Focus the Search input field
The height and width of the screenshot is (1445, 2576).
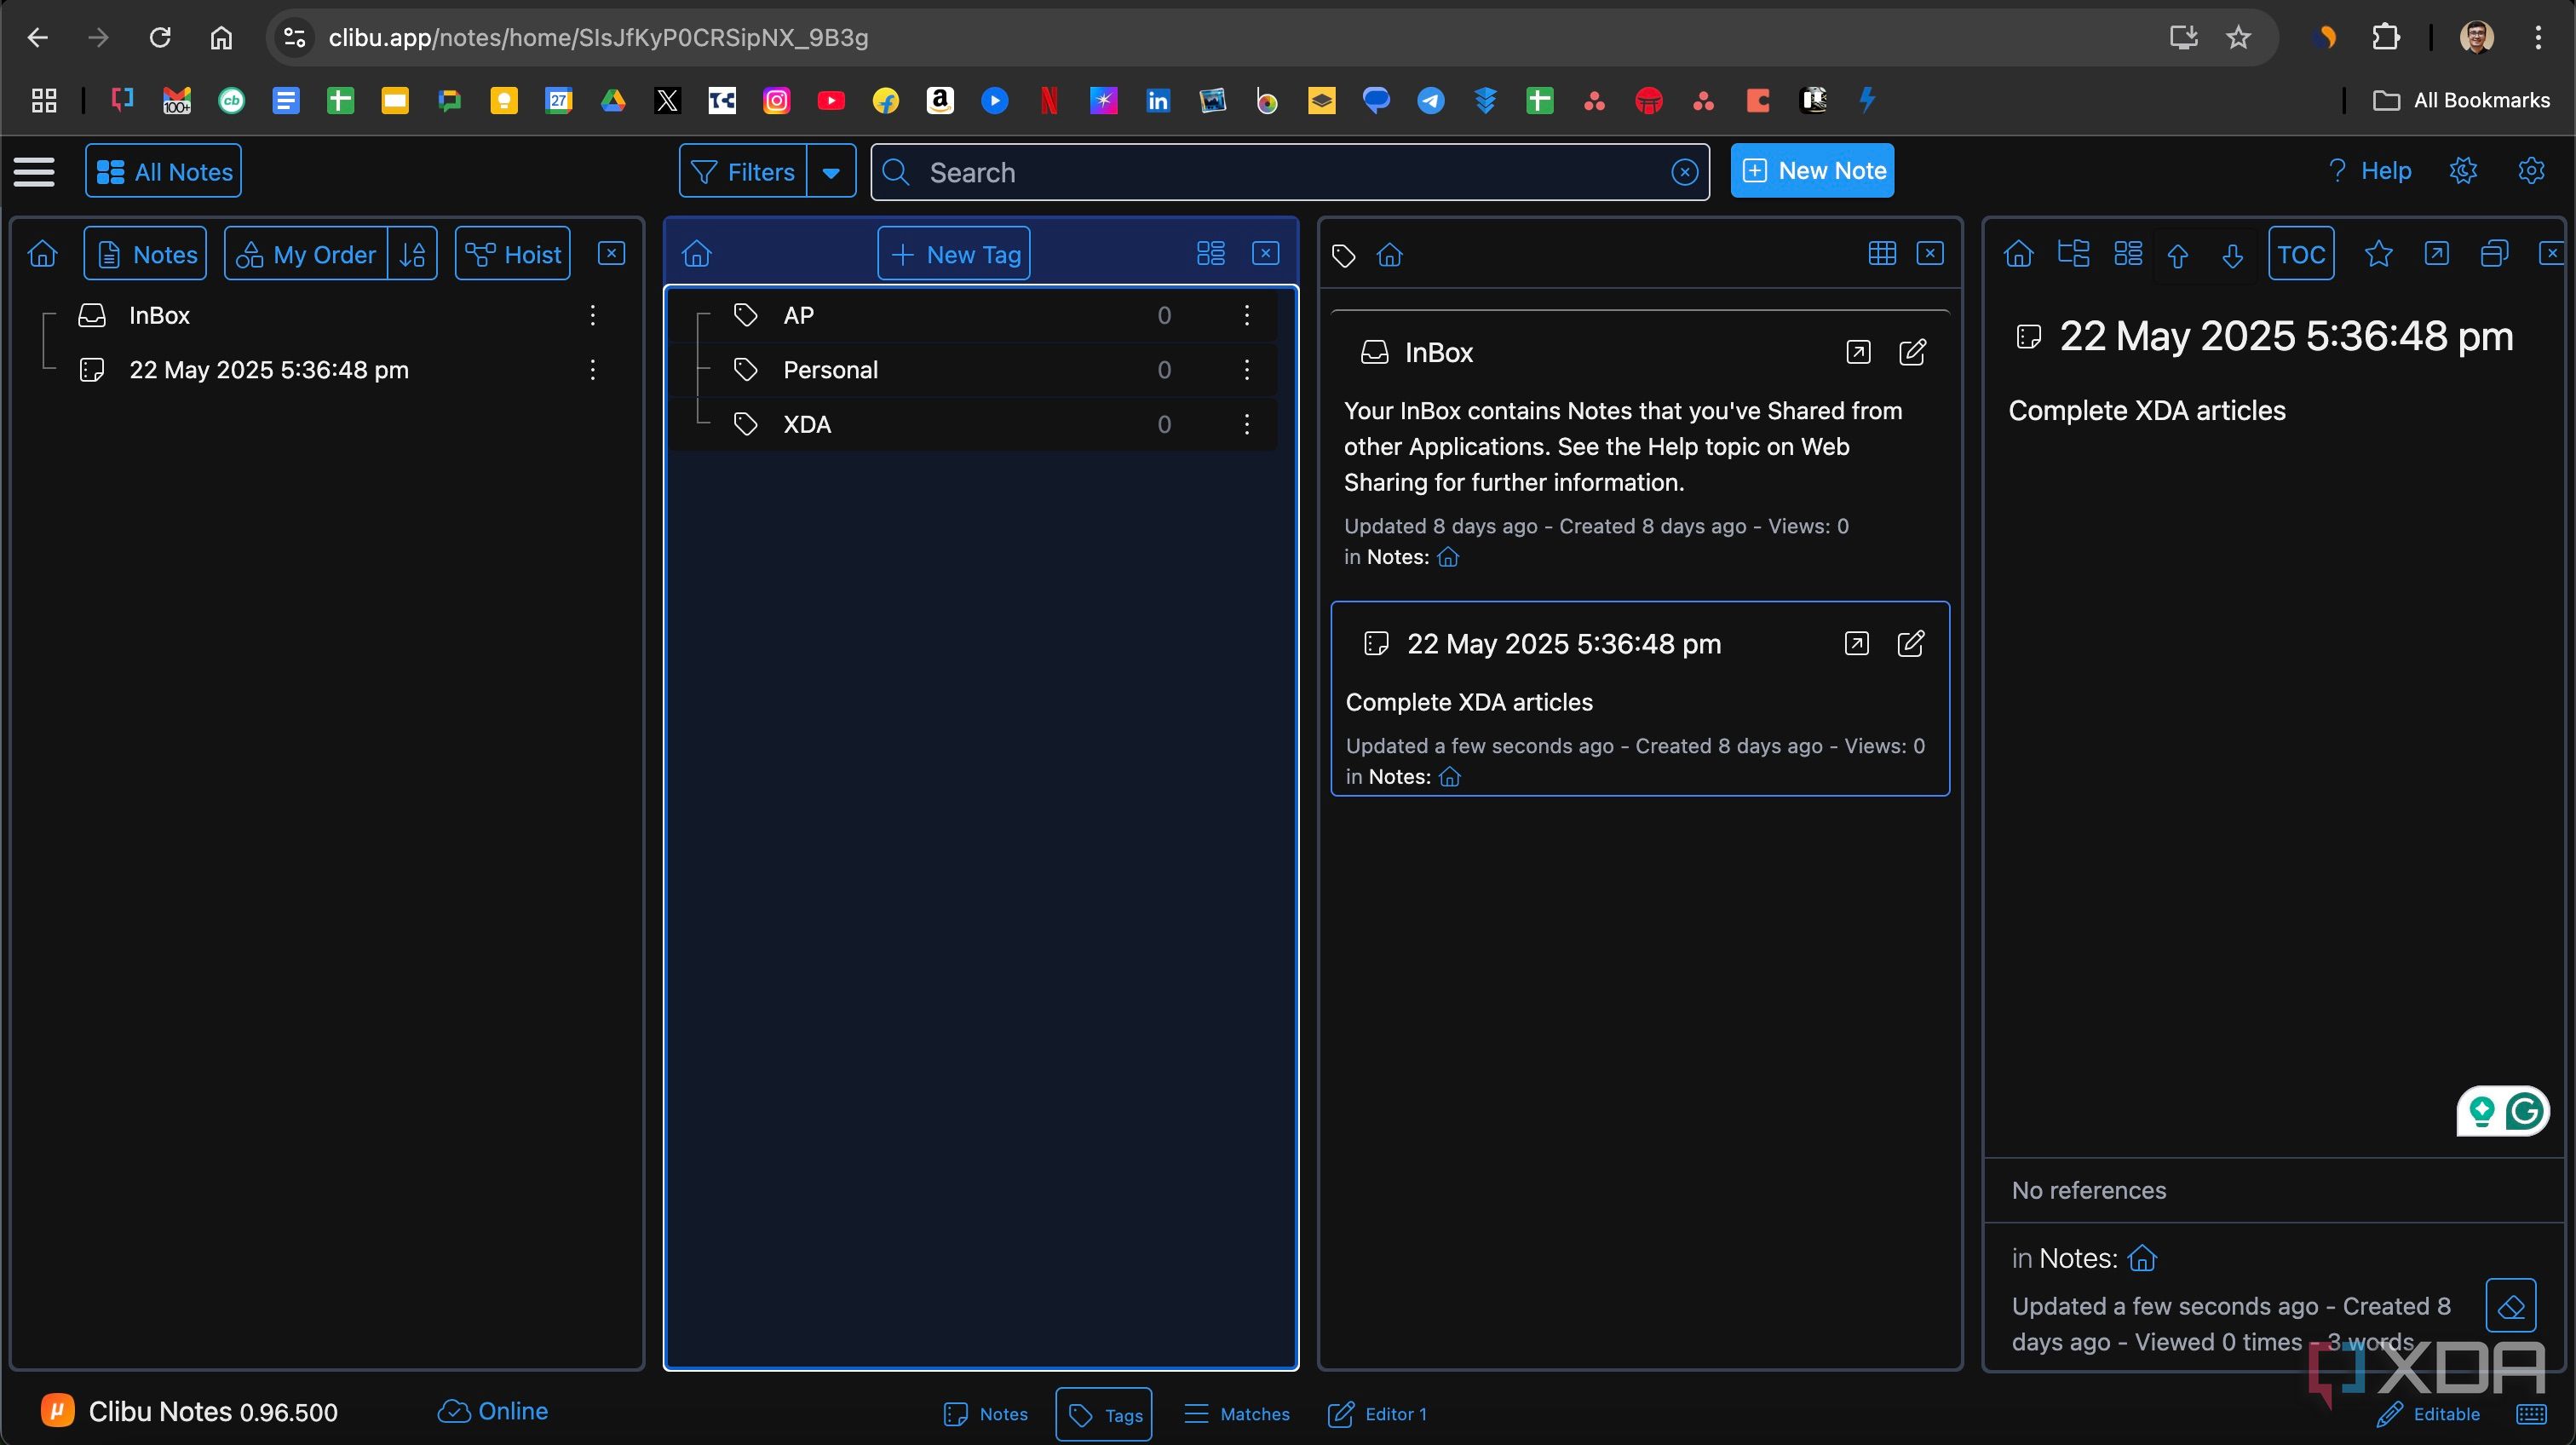click(x=1290, y=172)
